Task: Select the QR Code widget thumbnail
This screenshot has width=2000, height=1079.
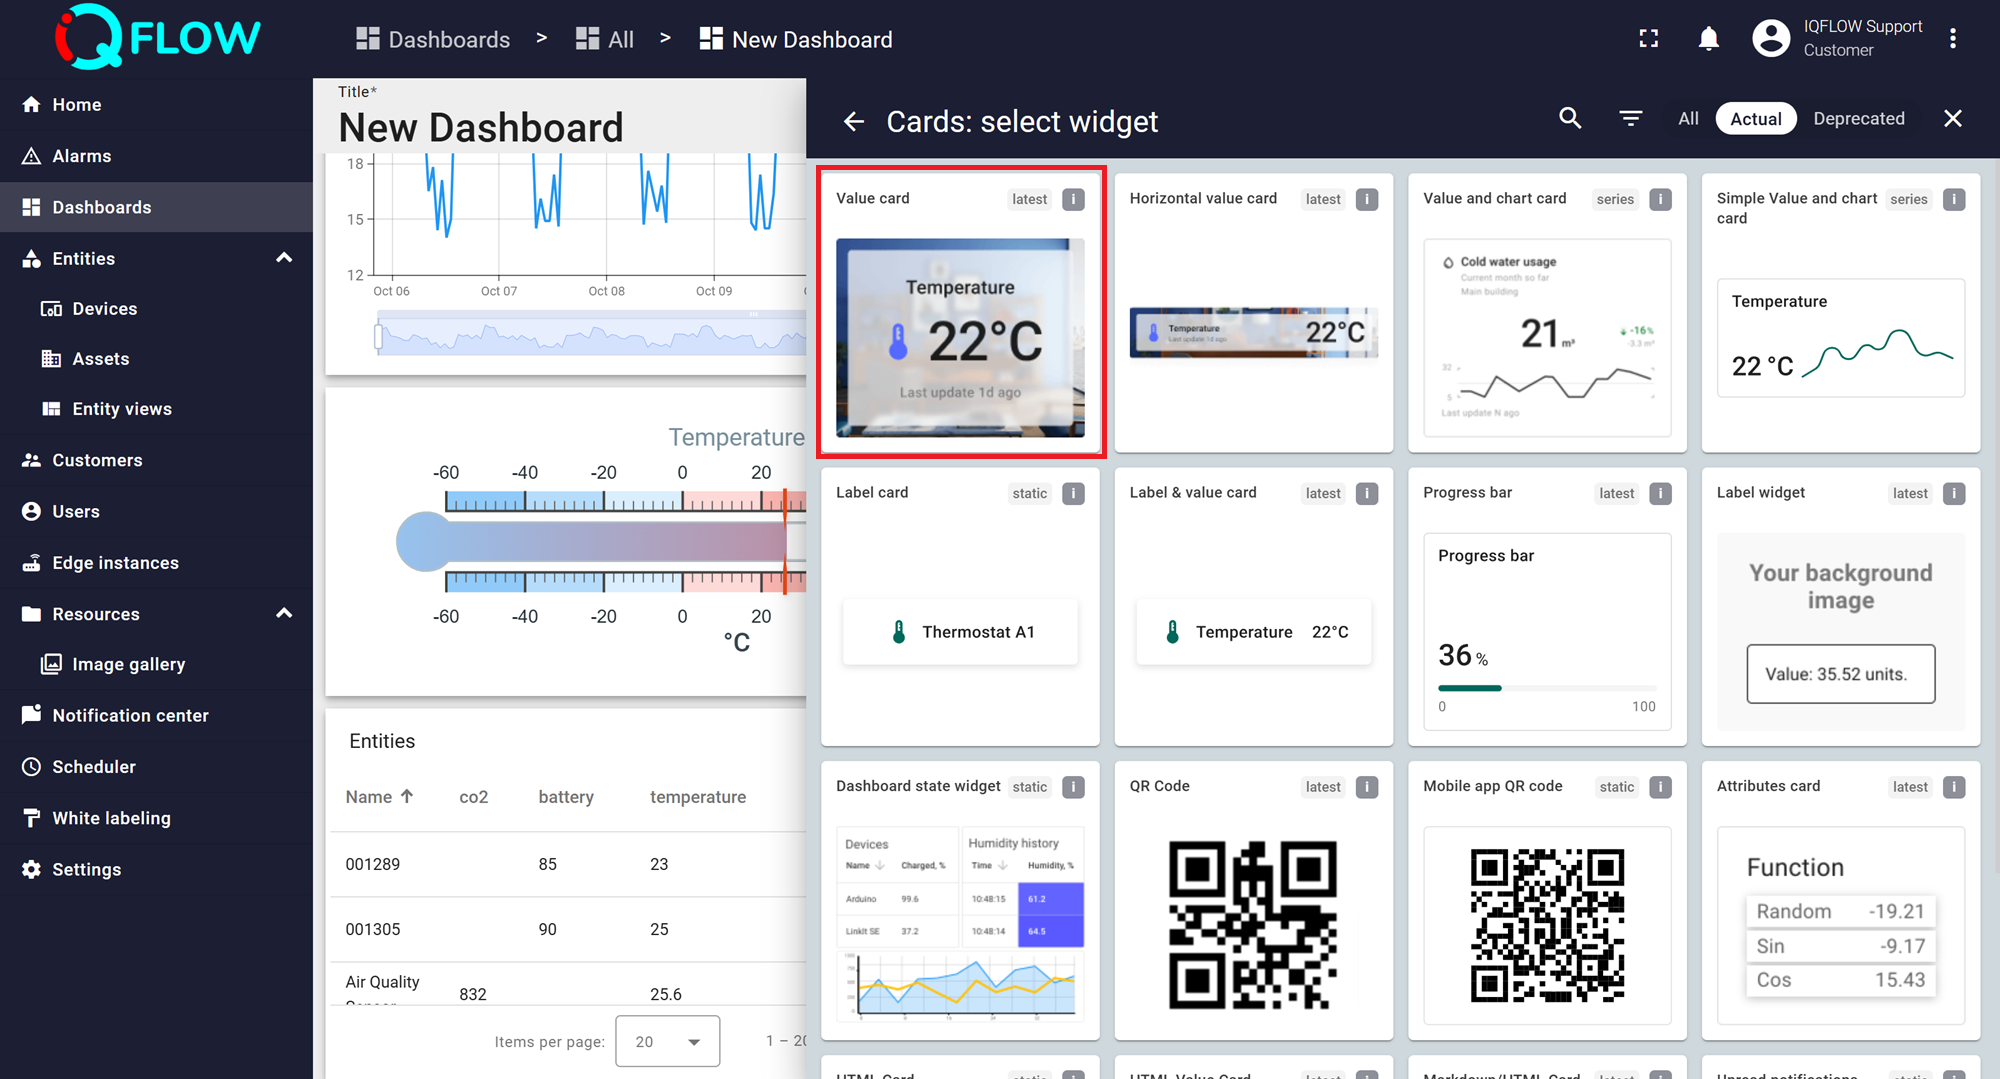Action: pyautogui.click(x=1253, y=924)
